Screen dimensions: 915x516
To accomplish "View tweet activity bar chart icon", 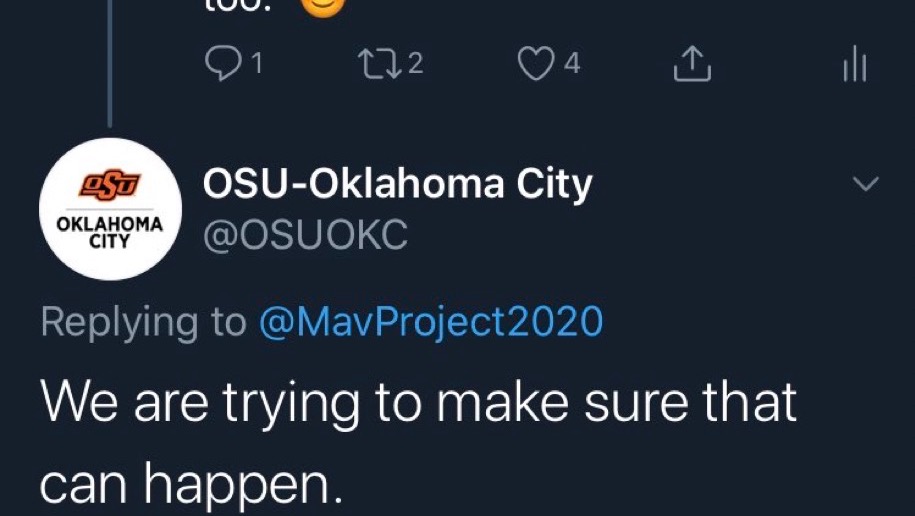I will point(855,66).
